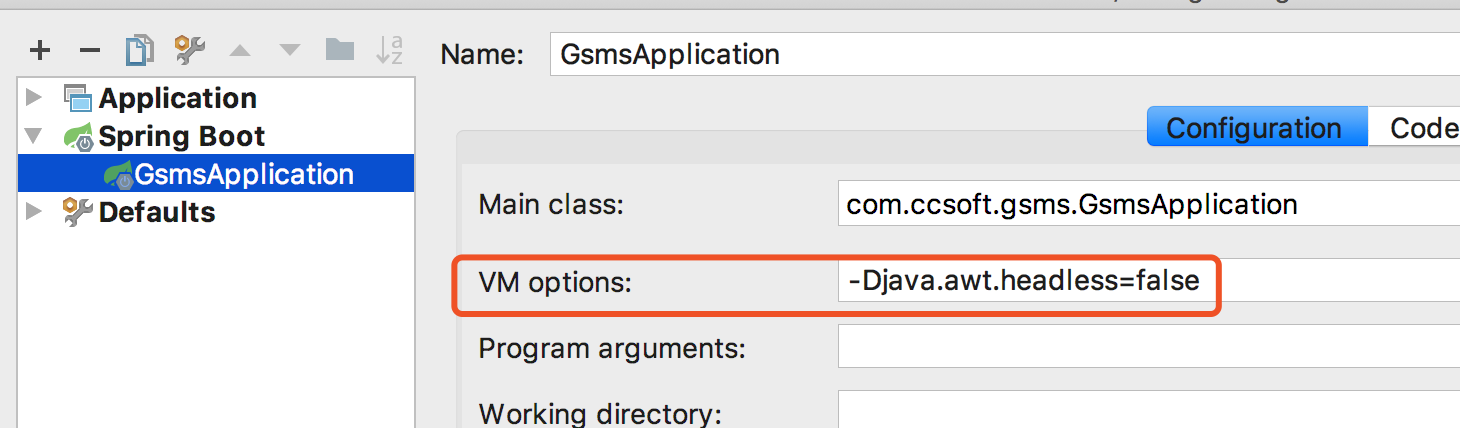1460x428 pixels.
Task: Open the Code Coverage tab
Action: coord(1414,128)
